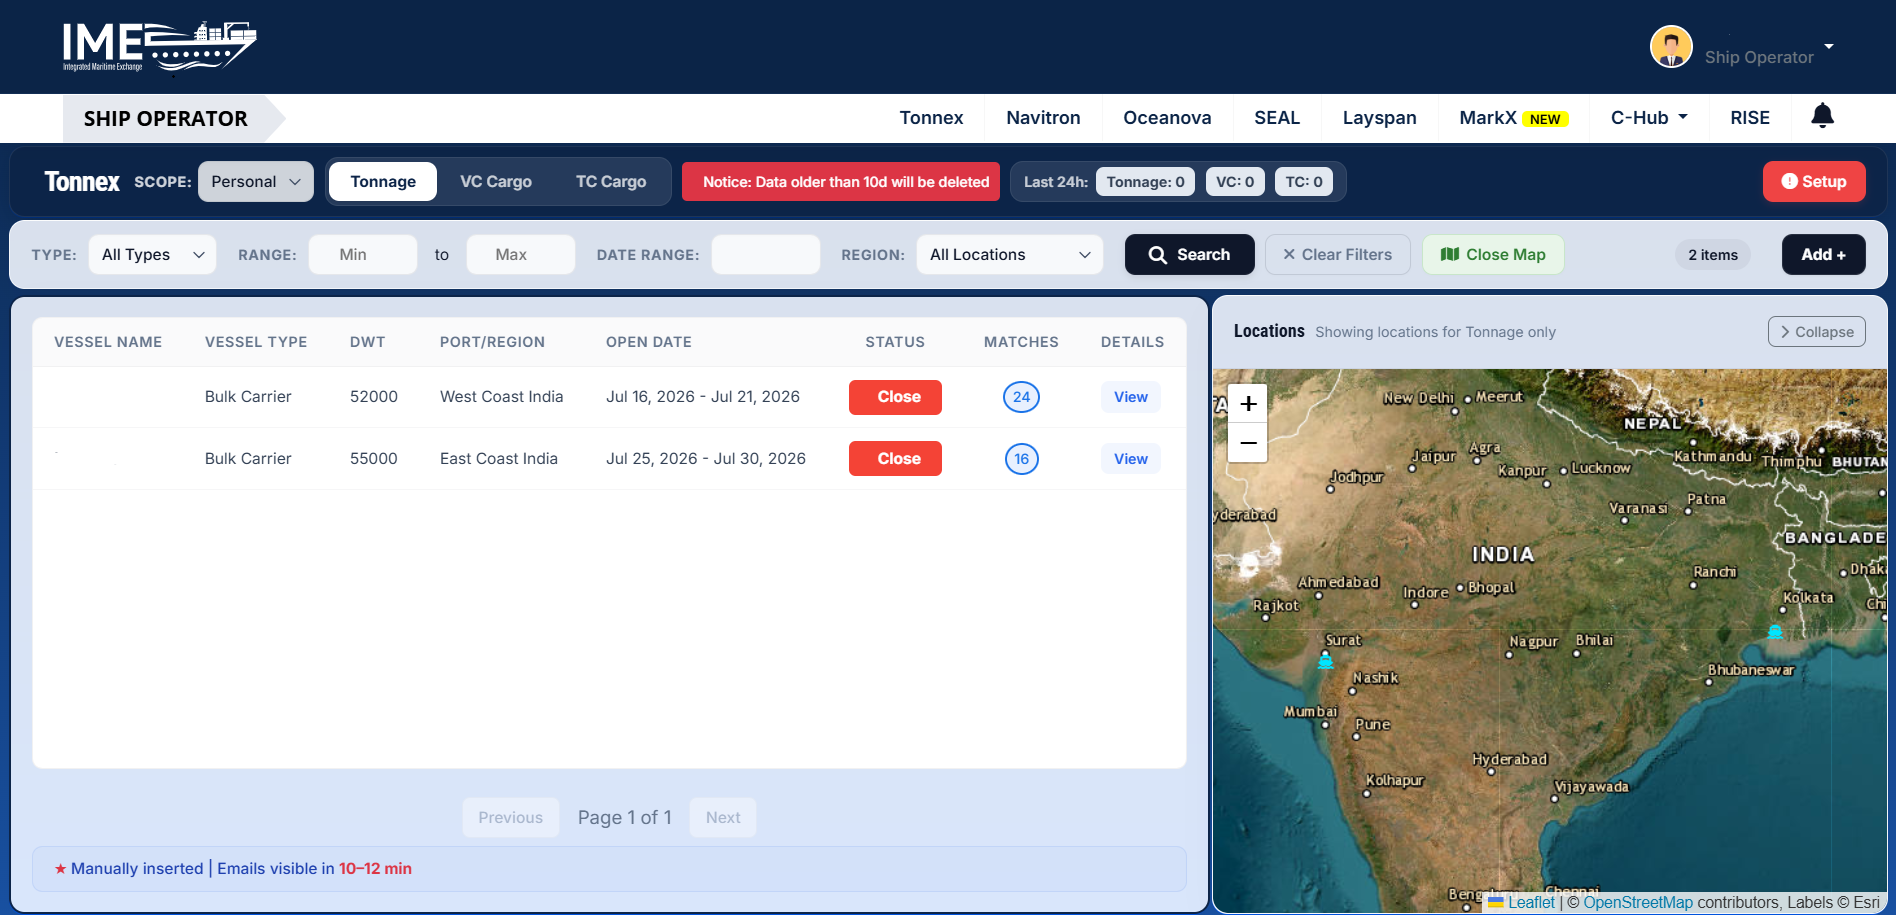Click the Leaflet attribution link
The image size is (1896, 915).
click(1531, 903)
